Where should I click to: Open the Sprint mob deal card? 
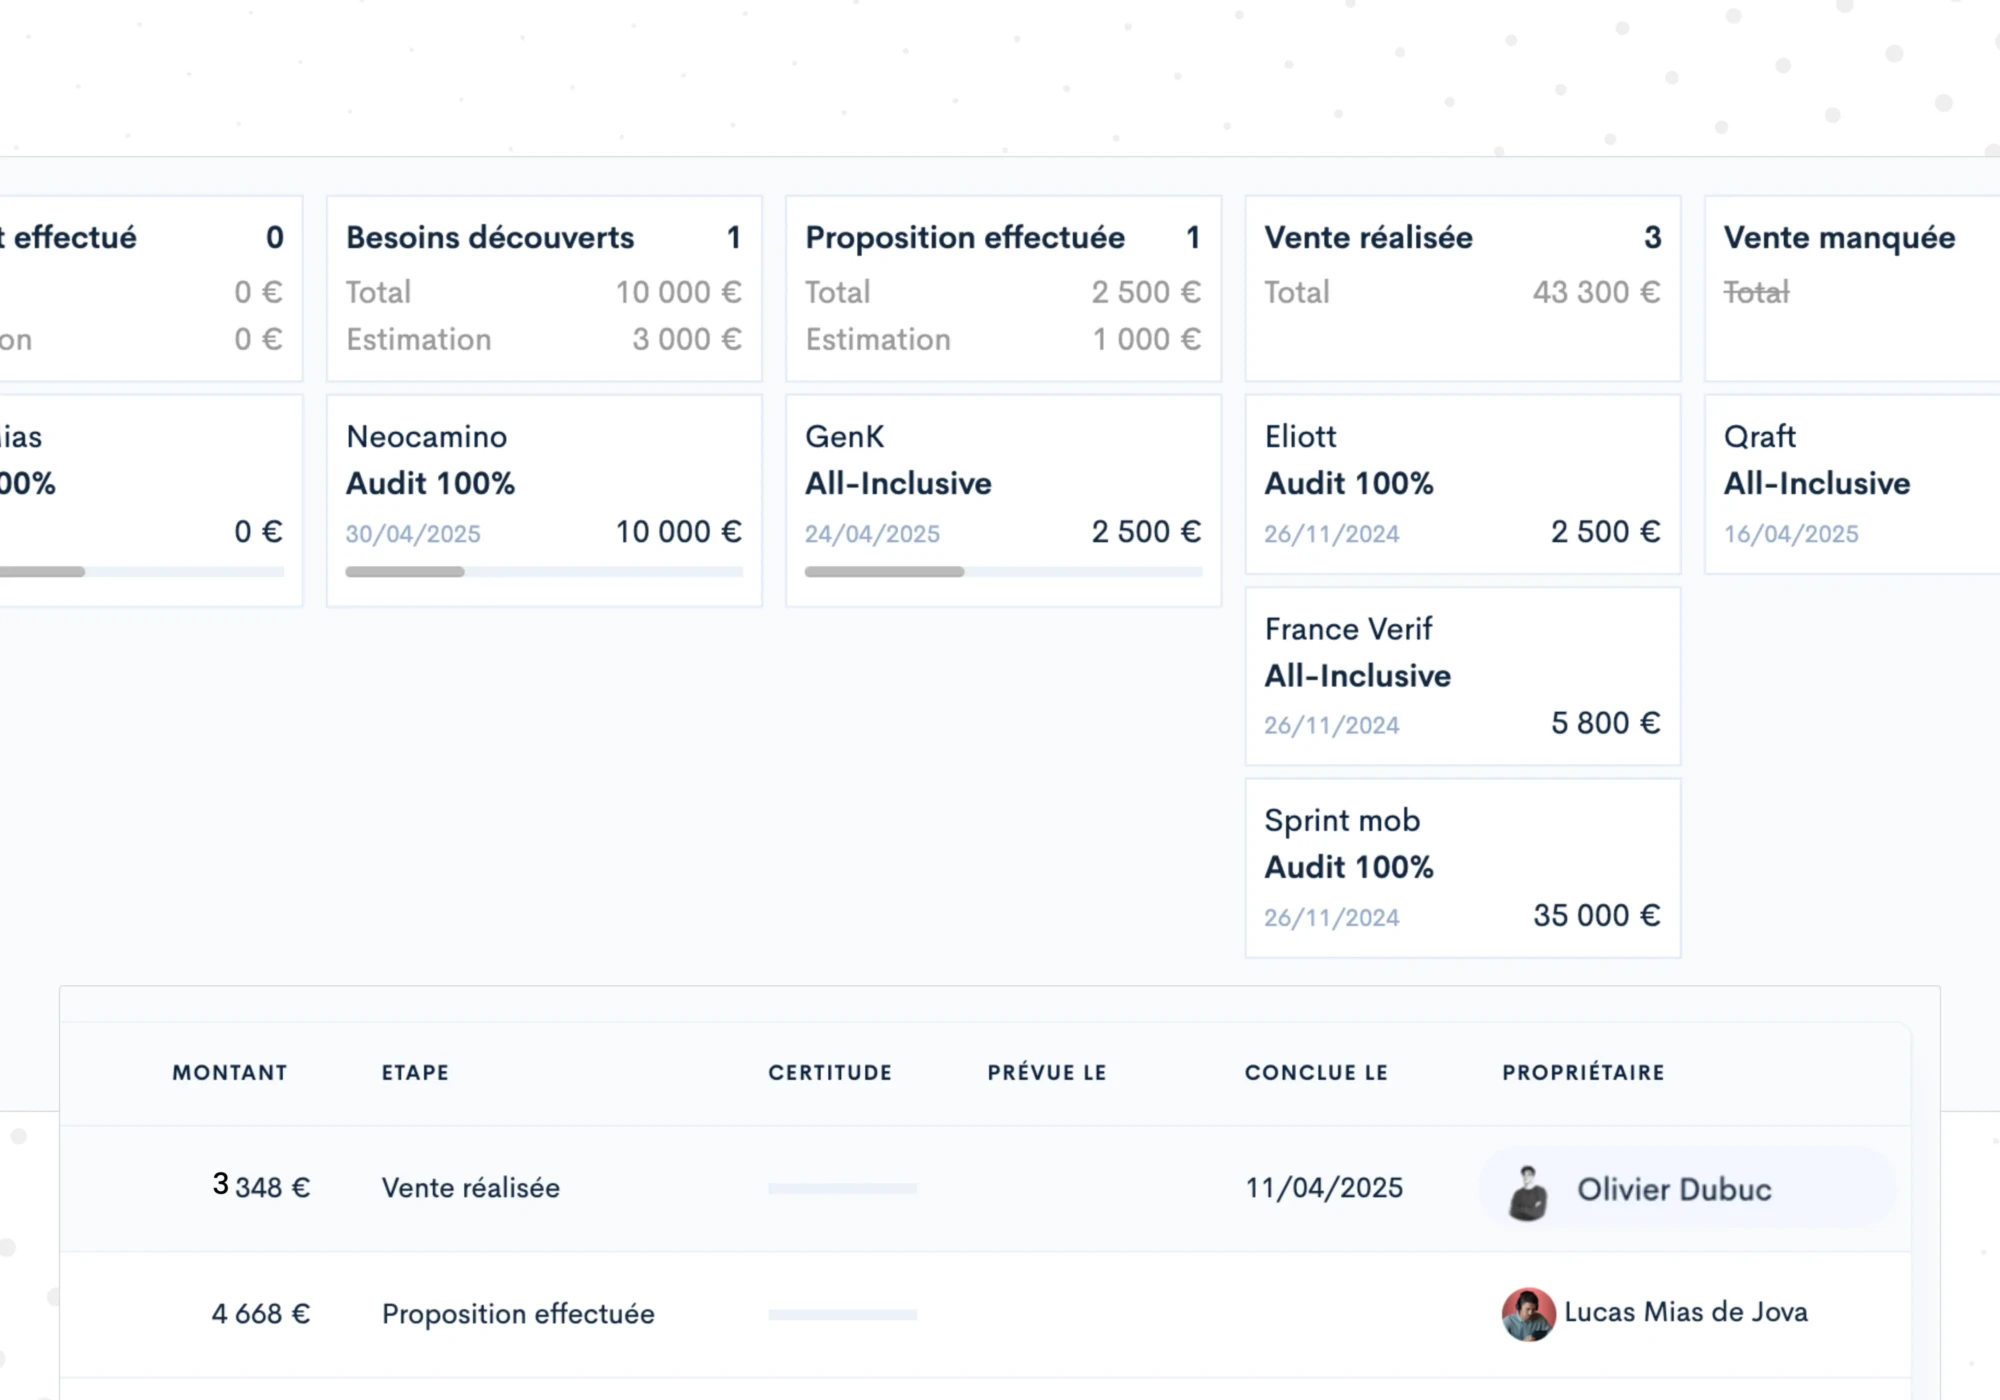coord(1462,868)
